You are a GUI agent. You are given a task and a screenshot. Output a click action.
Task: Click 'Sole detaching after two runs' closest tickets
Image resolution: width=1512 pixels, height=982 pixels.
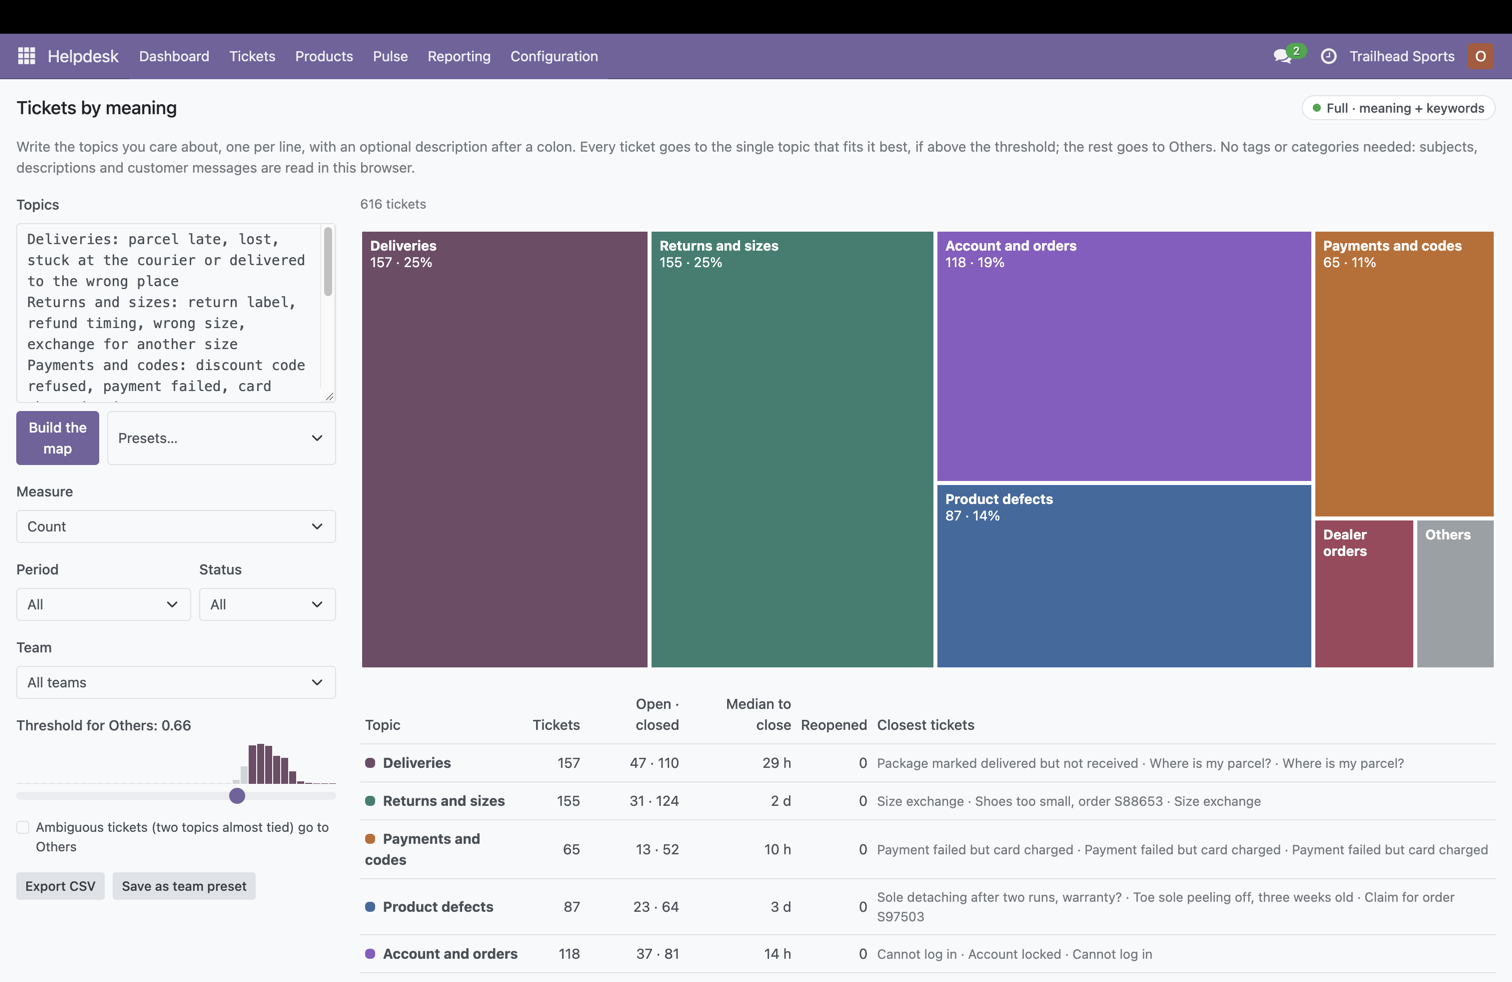point(1166,907)
